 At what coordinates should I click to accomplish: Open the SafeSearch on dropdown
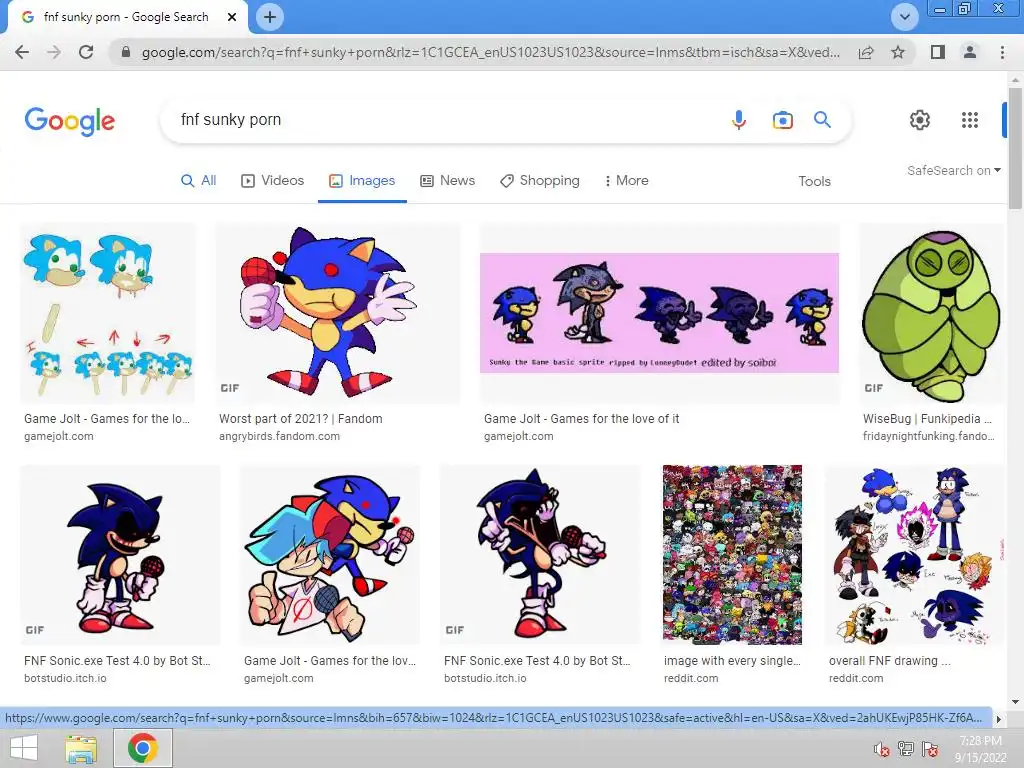[953, 170]
